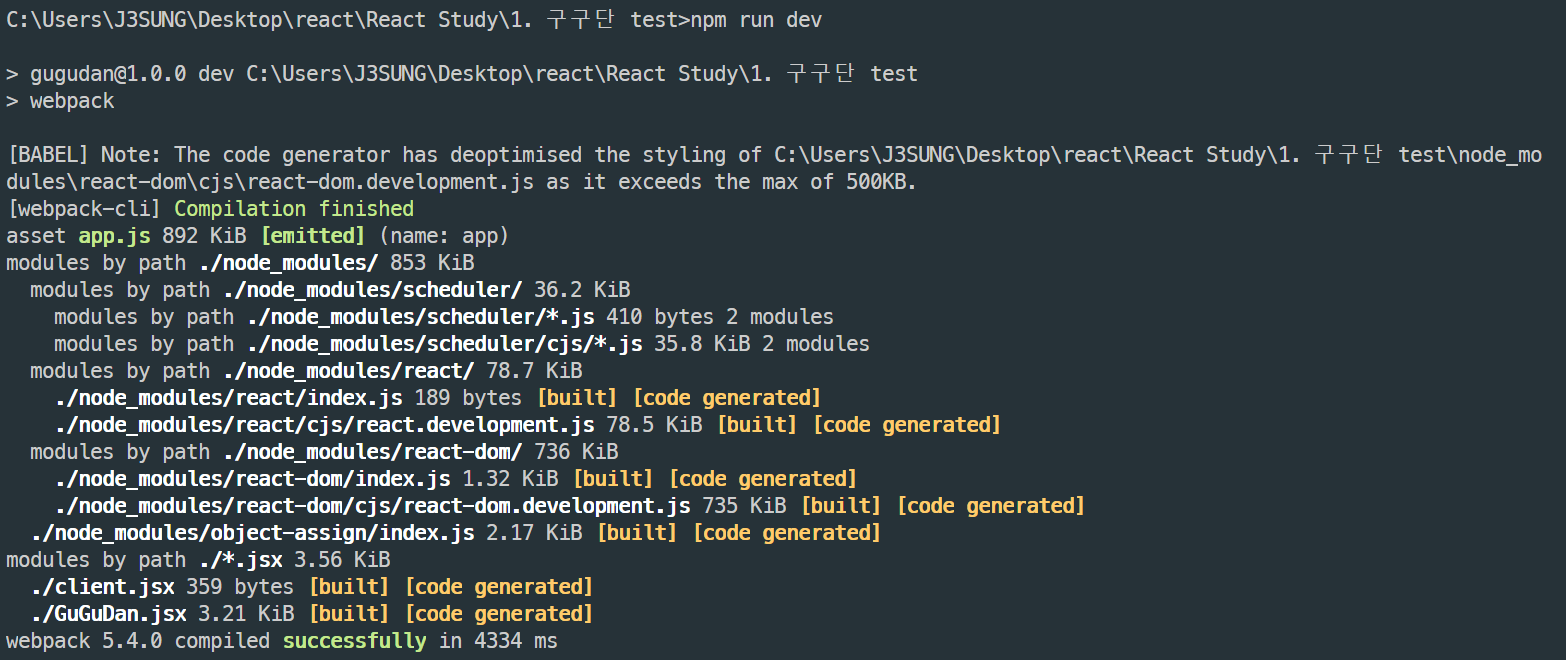Click './node_modules/react-dom/' 736 KiB path
1566x660 pixels.
(x=324, y=452)
